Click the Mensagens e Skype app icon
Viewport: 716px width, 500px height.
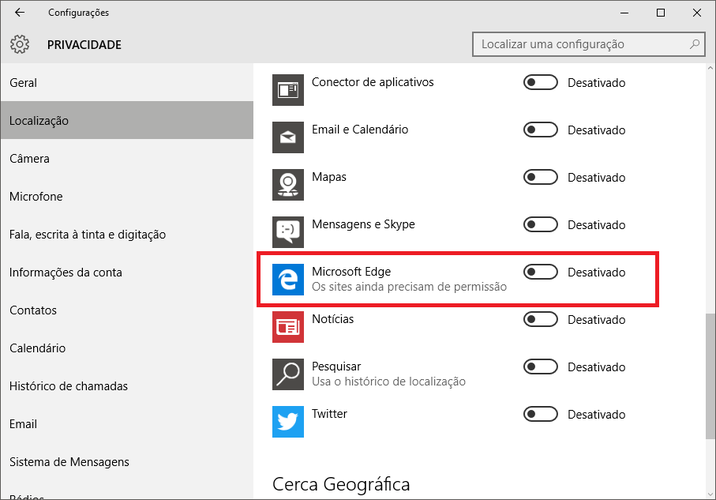coord(288,232)
